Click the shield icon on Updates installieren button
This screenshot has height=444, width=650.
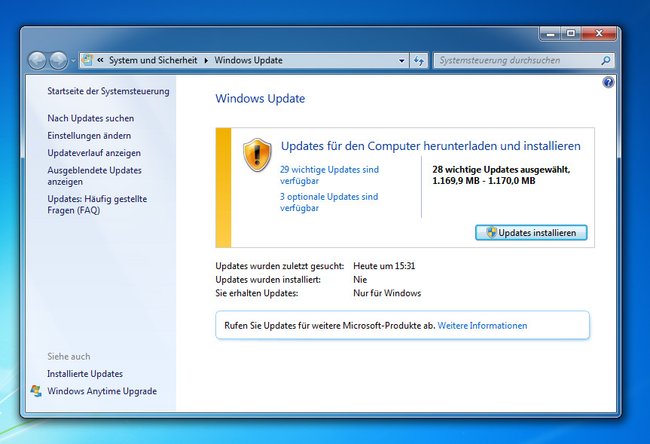coord(491,233)
